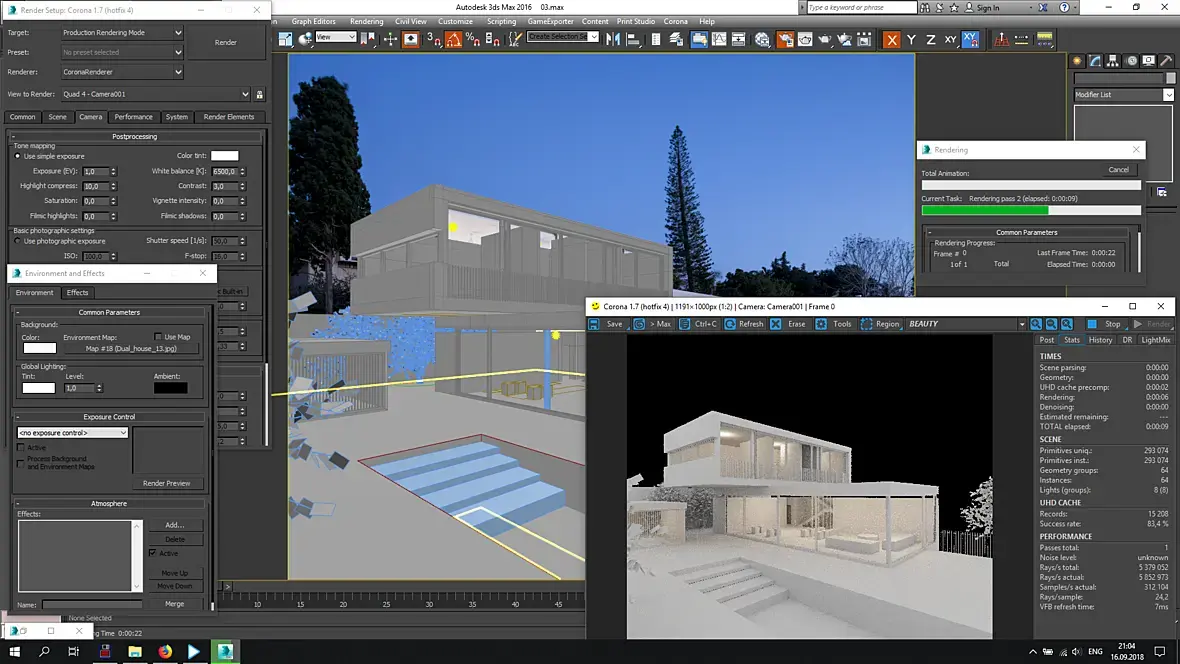Toggle Exposure Control Active checkbox
The width and height of the screenshot is (1180, 664).
click(21, 447)
